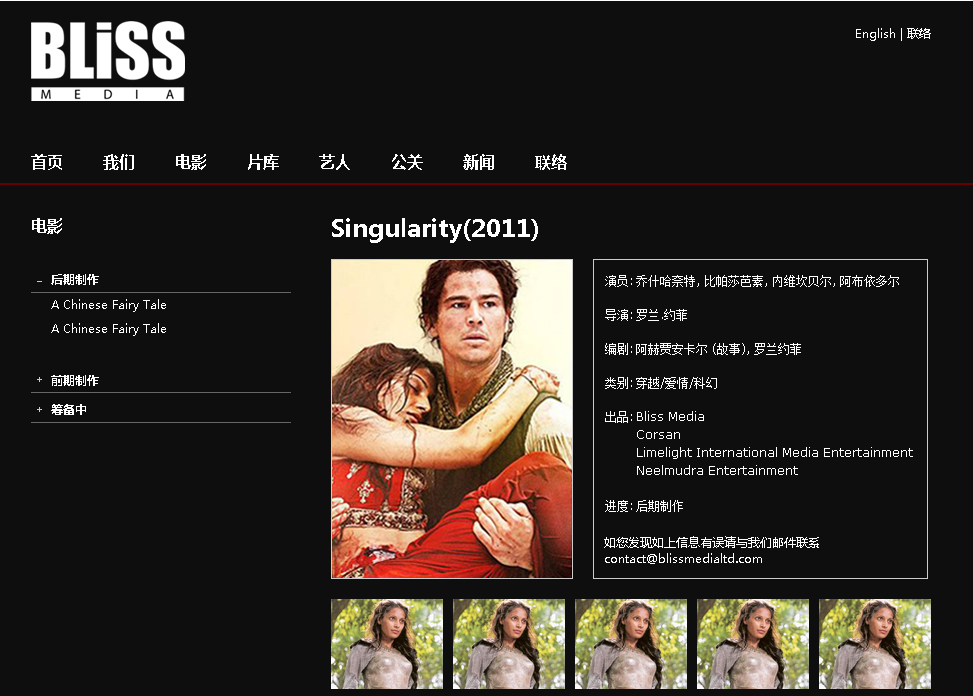The image size is (973, 696).
Task: Click the contact@blissmedialtd.com email address
Action: point(683,559)
